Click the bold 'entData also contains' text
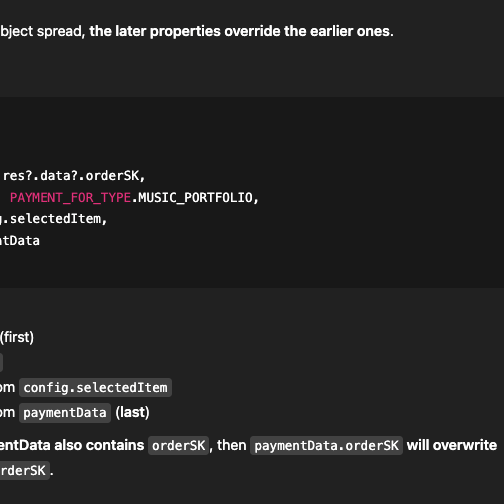The image size is (504, 504). pos(72,445)
